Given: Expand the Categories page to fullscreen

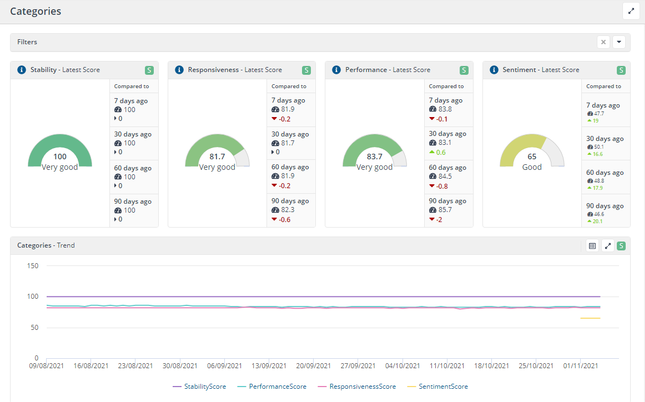Looking at the screenshot, I should (x=630, y=11).
